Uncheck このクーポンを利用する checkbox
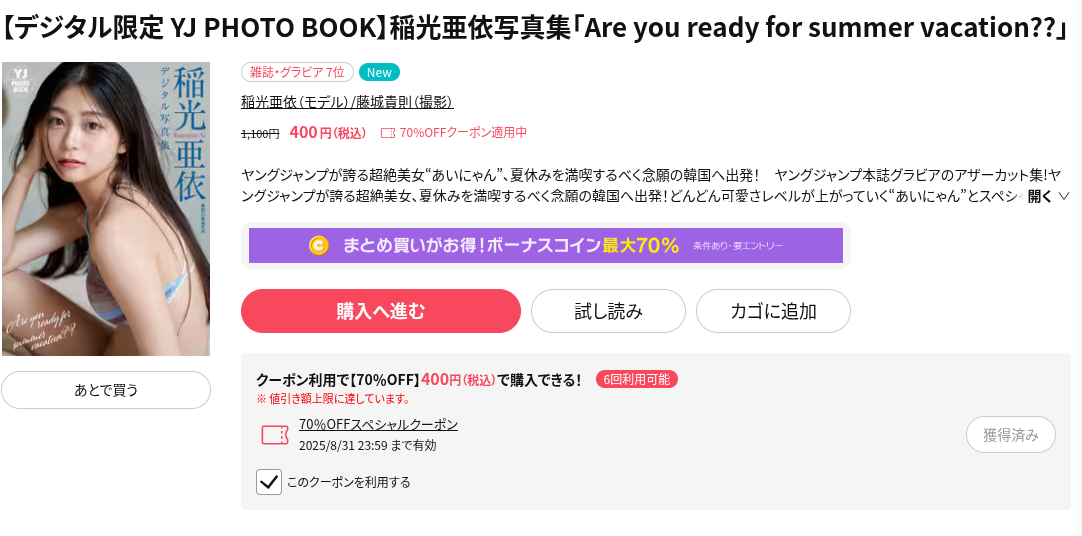This screenshot has height=536, width=1082. click(x=268, y=482)
